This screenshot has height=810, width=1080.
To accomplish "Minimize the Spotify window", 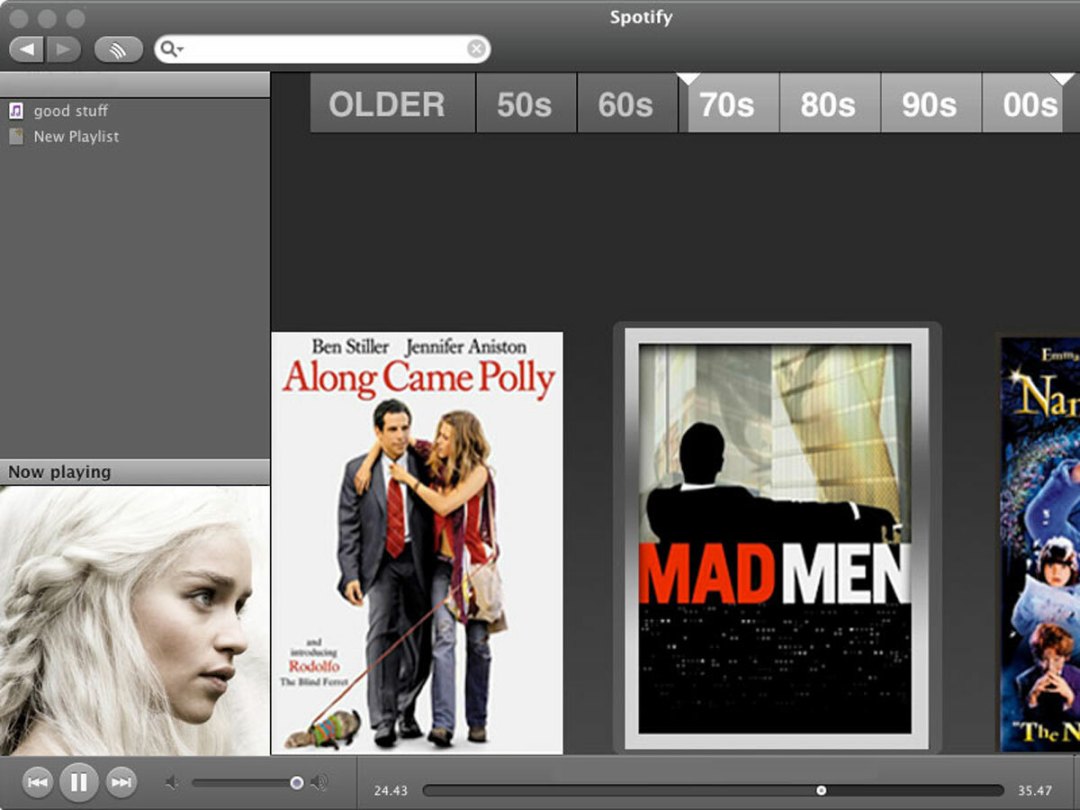I will 47,18.
